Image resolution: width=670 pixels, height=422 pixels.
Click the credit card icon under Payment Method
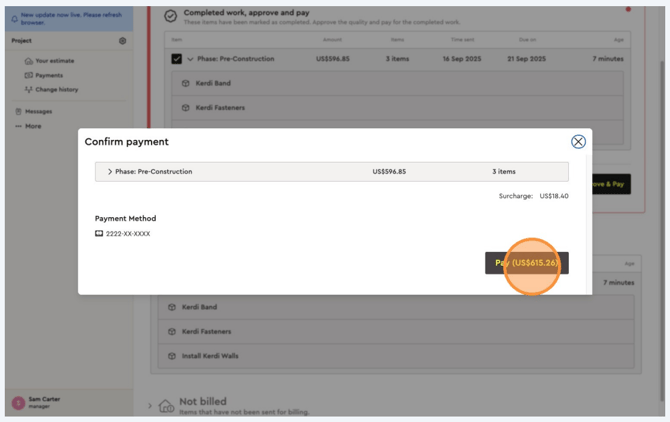[x=99, y=234]
